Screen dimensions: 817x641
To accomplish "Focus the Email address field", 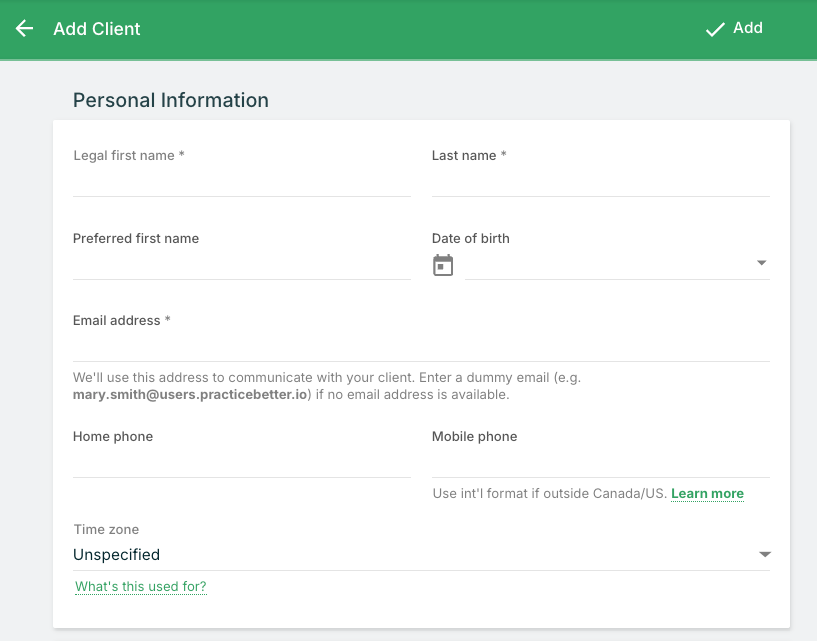I will [x=421, y=347].
